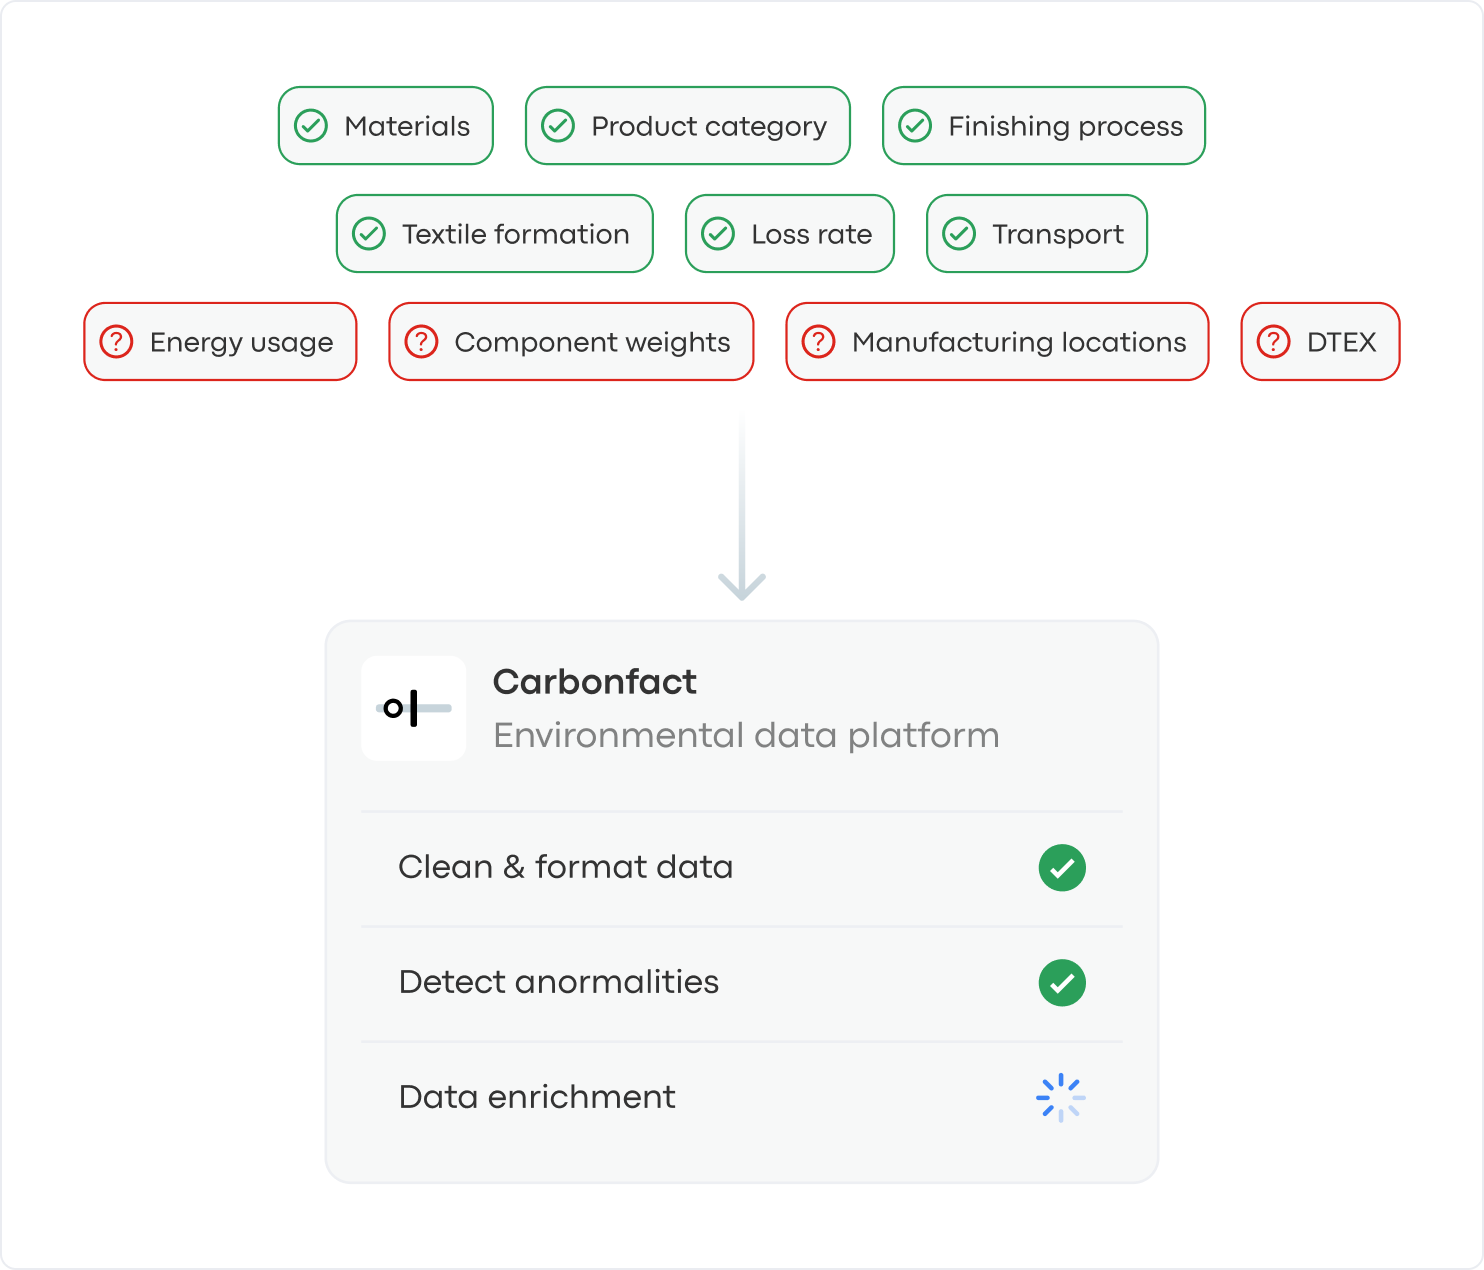
Task: Click the green check for Clean & format data
Action: tap(1062, 868)
